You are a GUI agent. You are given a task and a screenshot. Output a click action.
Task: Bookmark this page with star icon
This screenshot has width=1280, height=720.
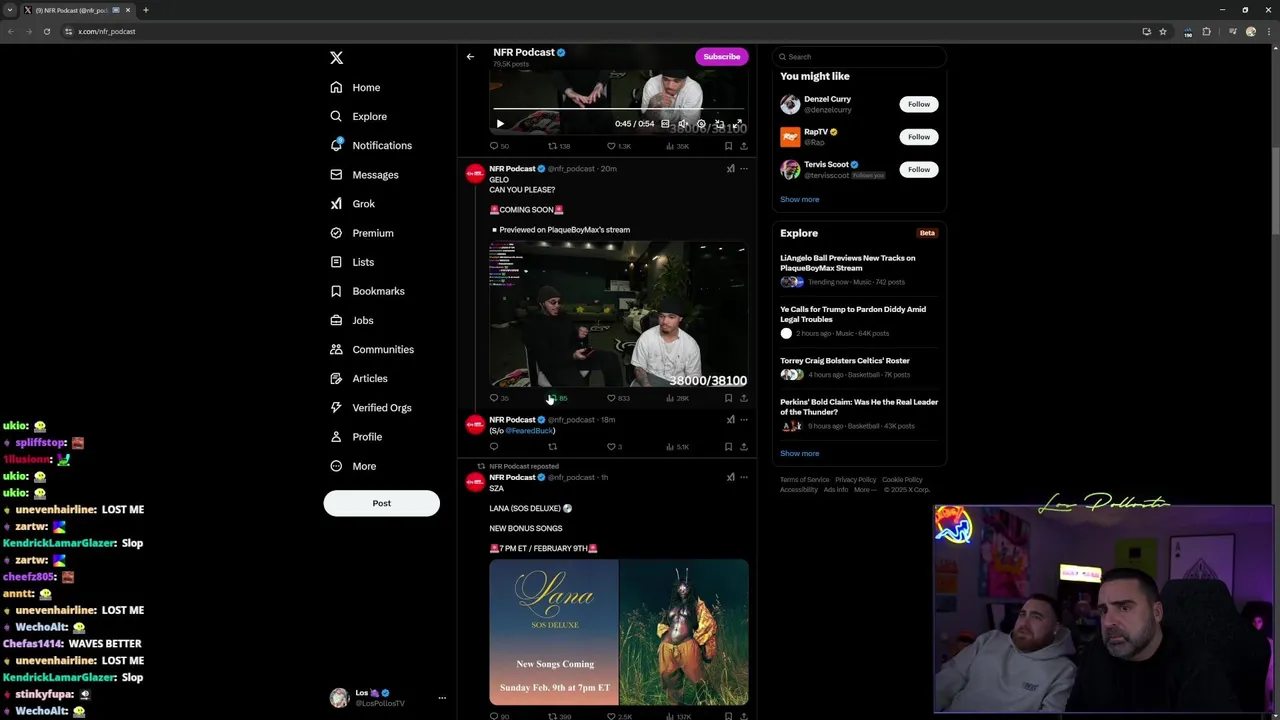point(1163,31)
